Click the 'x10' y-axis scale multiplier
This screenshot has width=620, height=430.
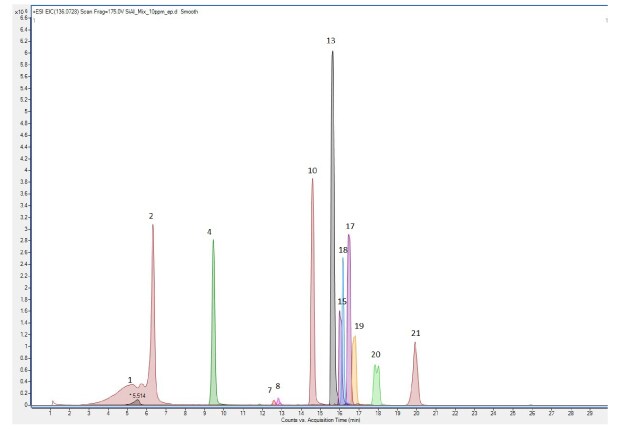(21, 12)
